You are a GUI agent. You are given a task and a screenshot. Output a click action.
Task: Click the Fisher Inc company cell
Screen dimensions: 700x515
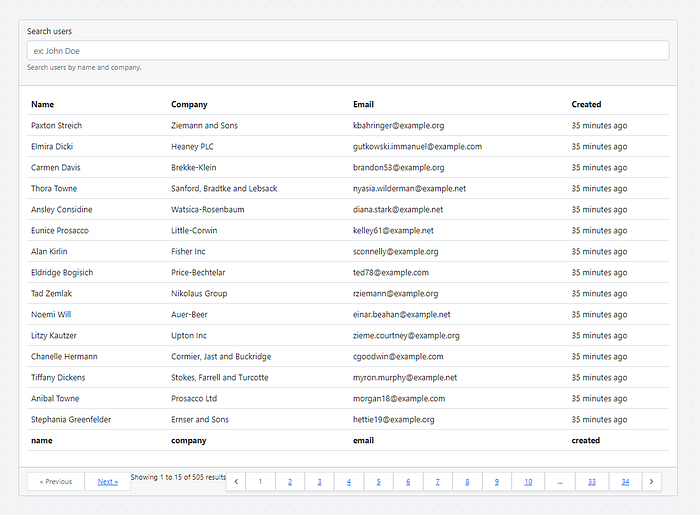click(x=188, y=251)
